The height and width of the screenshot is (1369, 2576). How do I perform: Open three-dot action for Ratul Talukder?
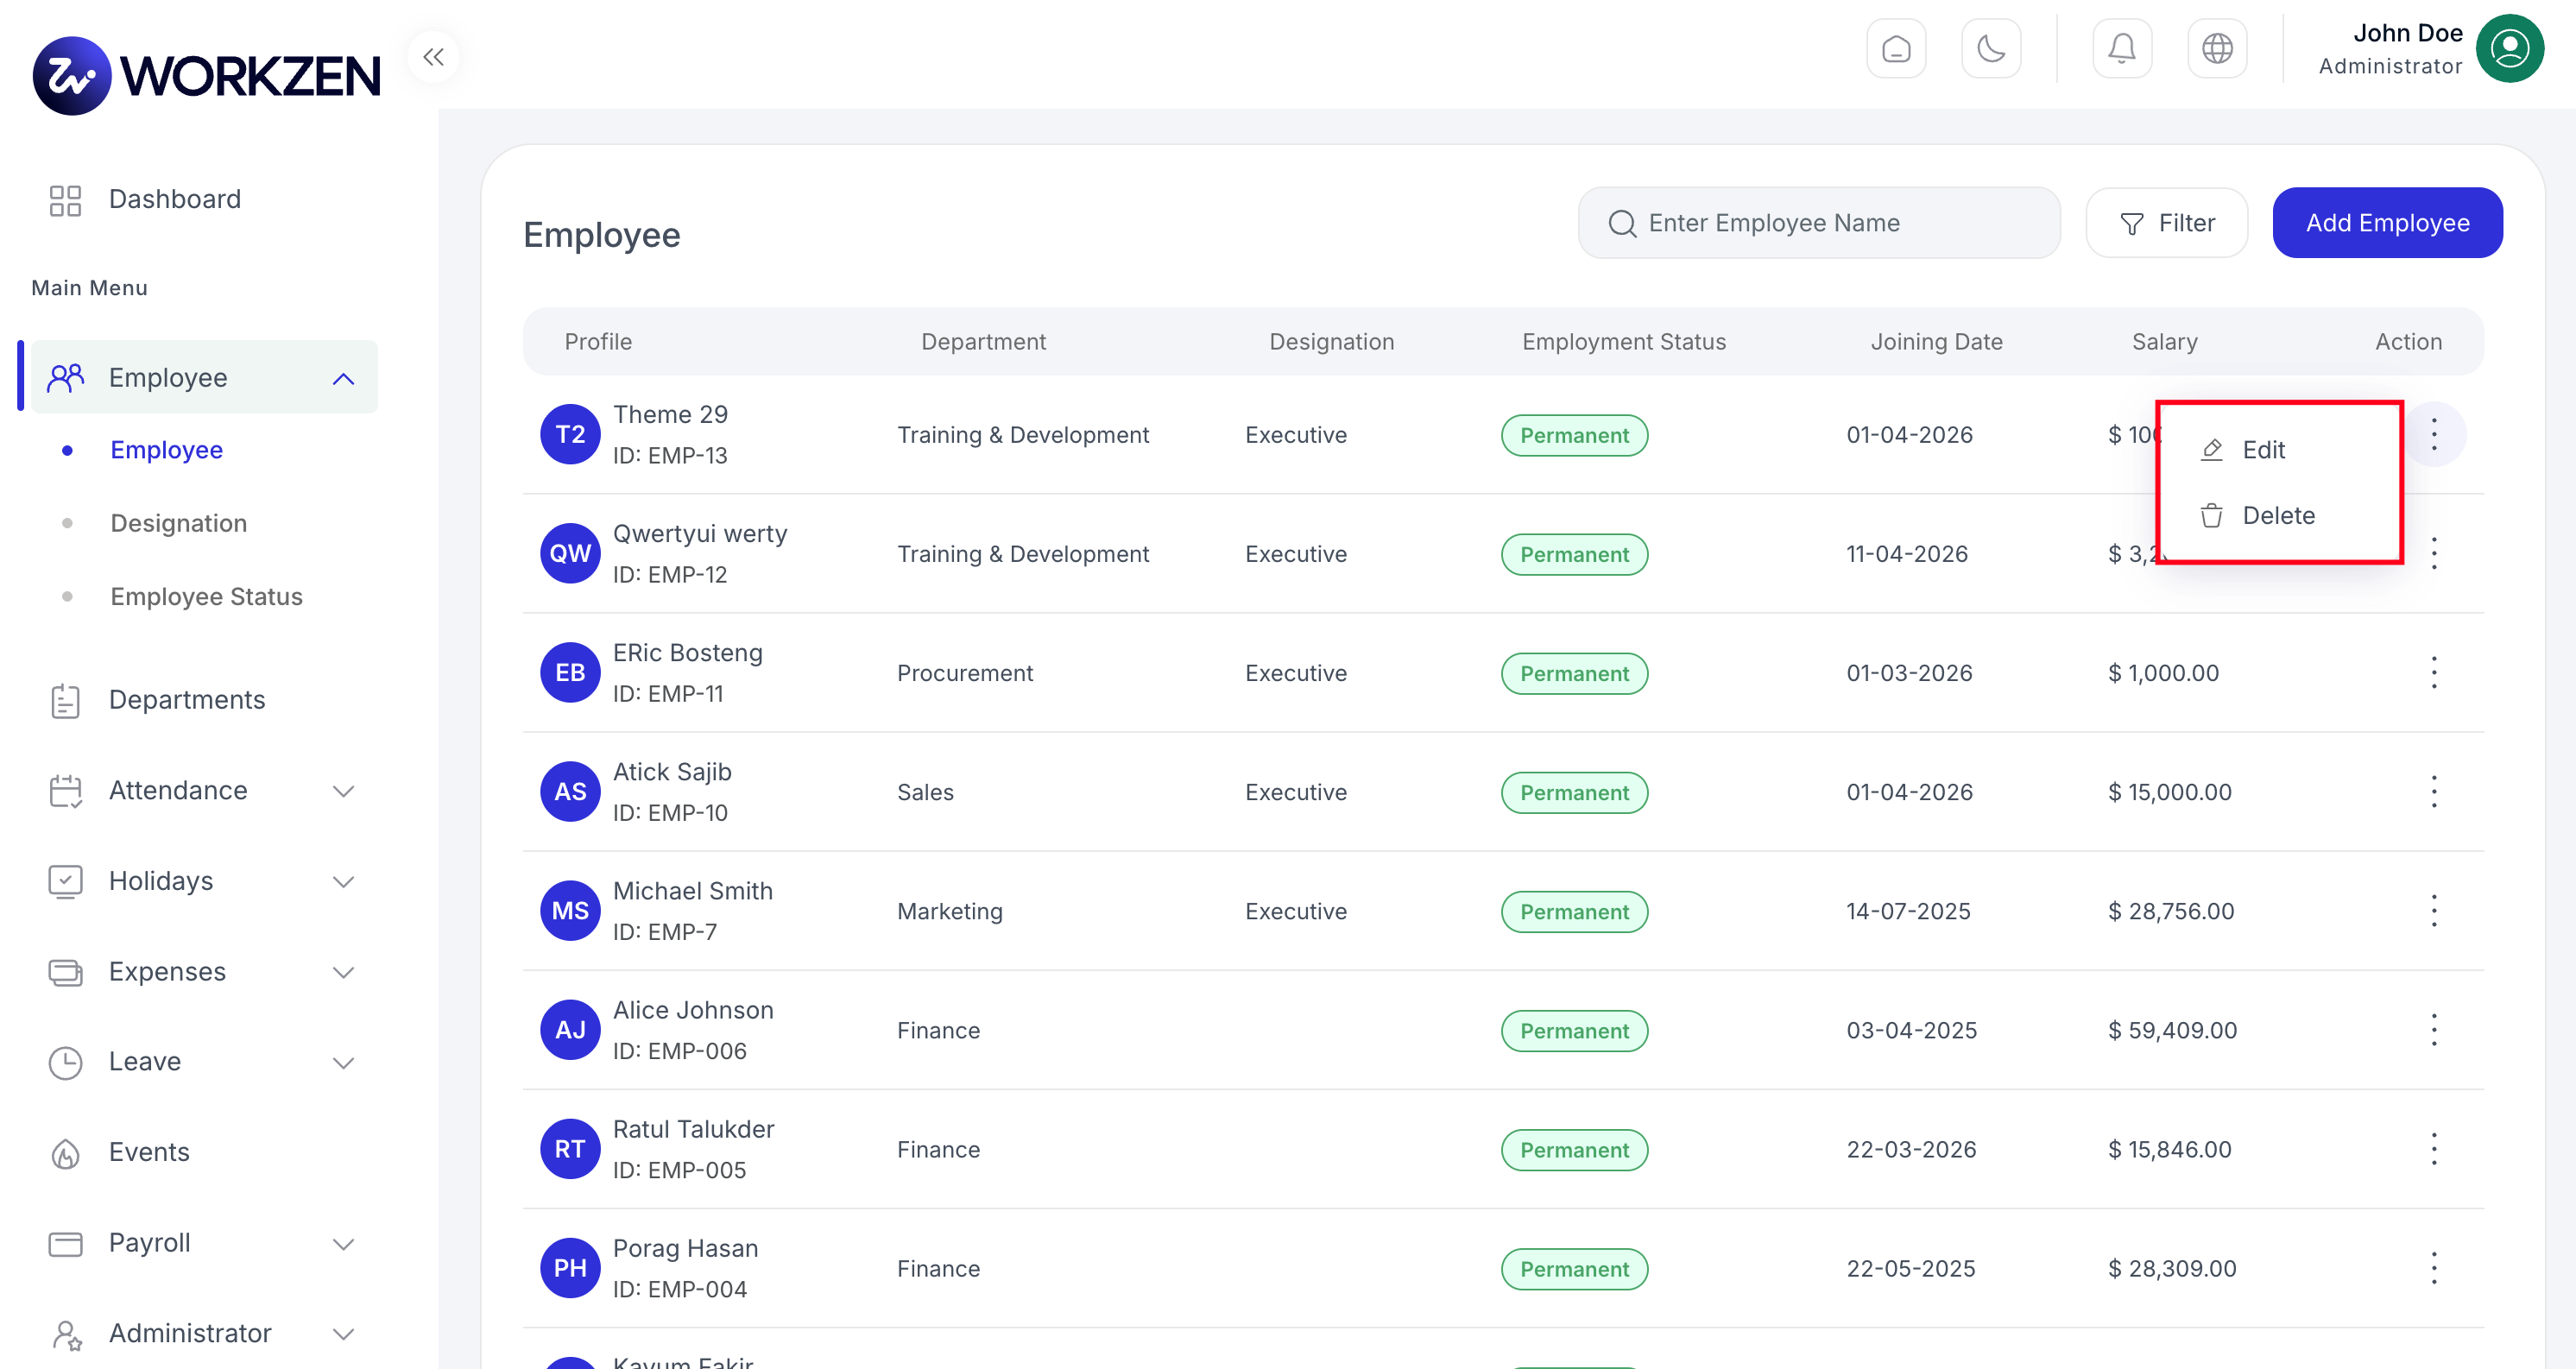pyautogui.click(x=2433, y=1148)
